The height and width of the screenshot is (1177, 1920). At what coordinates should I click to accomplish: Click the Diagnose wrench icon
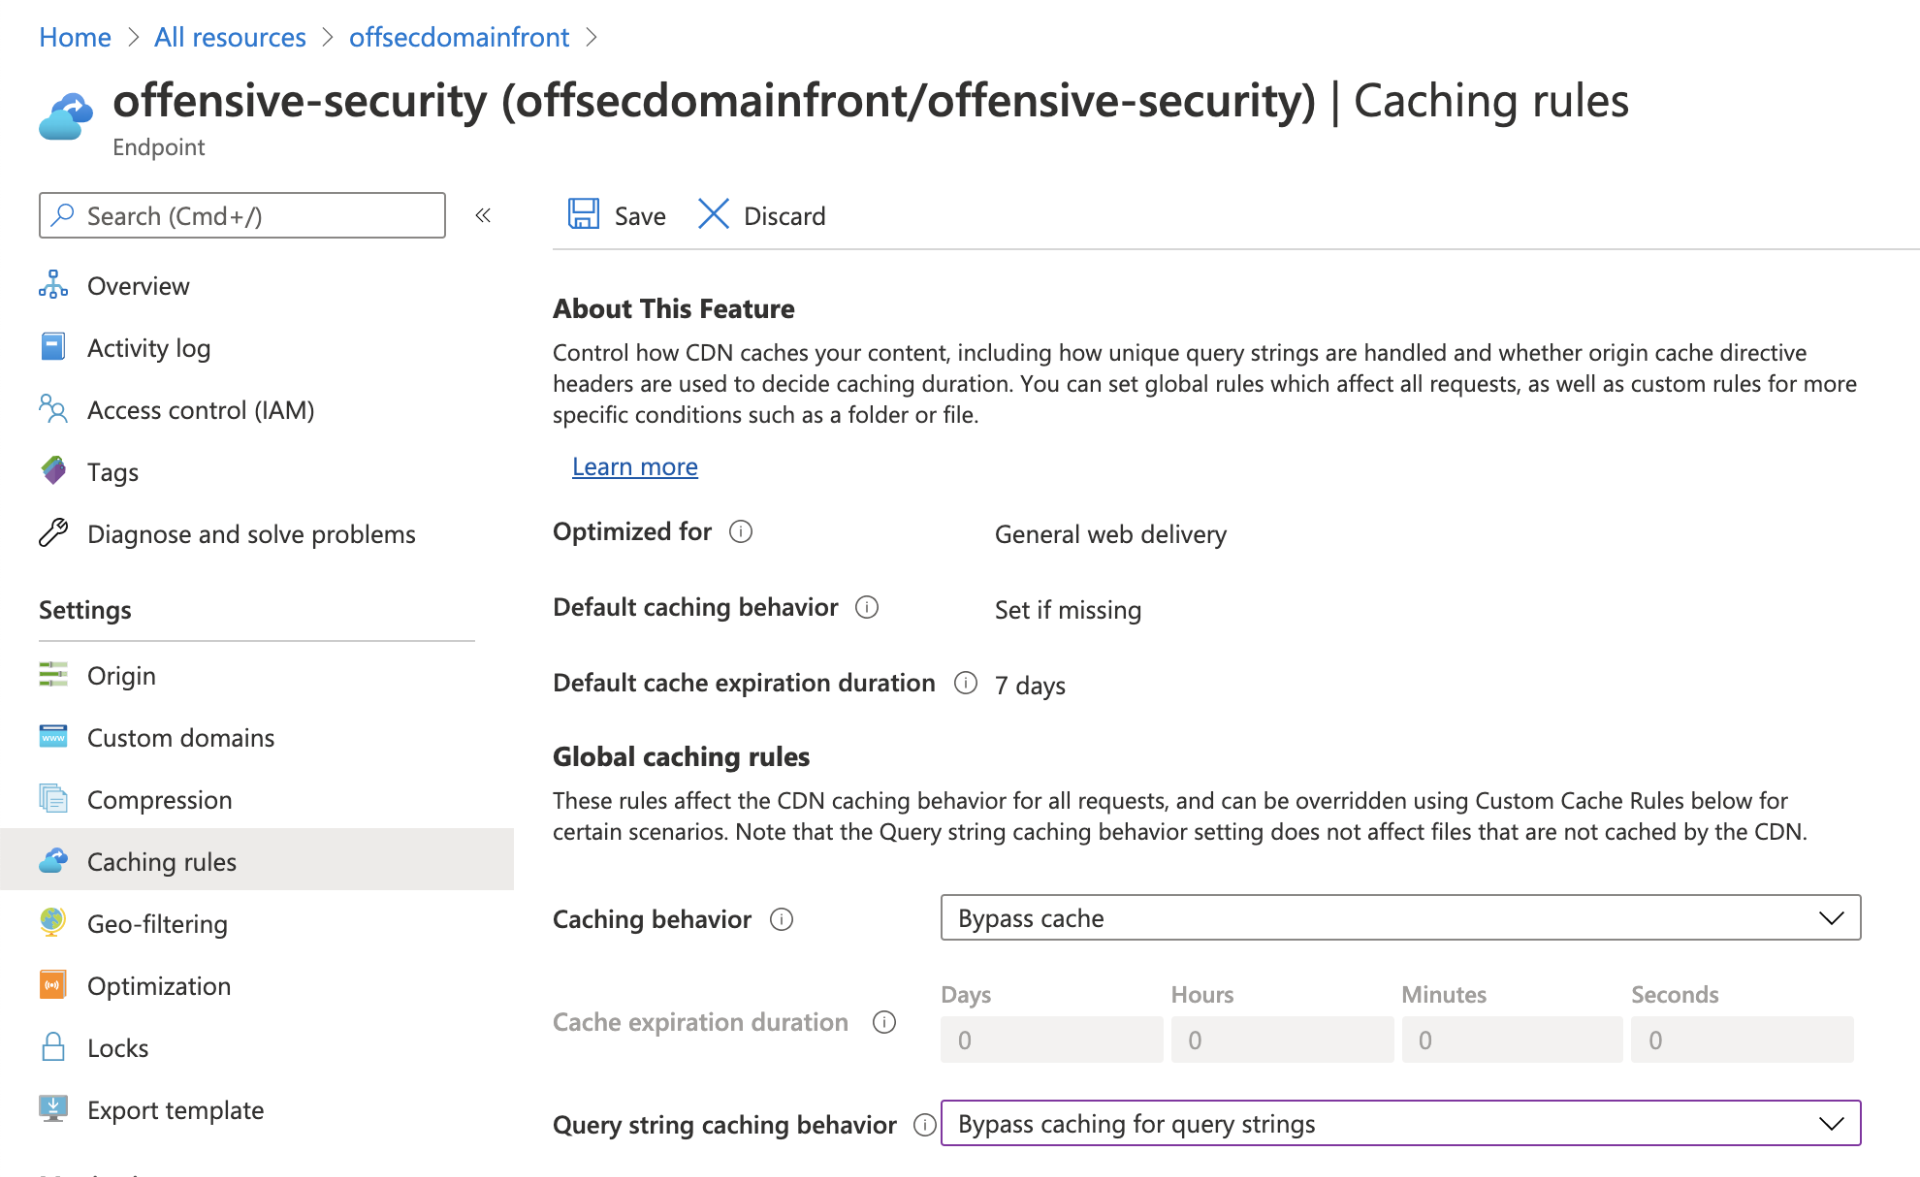tap(53, 533)
